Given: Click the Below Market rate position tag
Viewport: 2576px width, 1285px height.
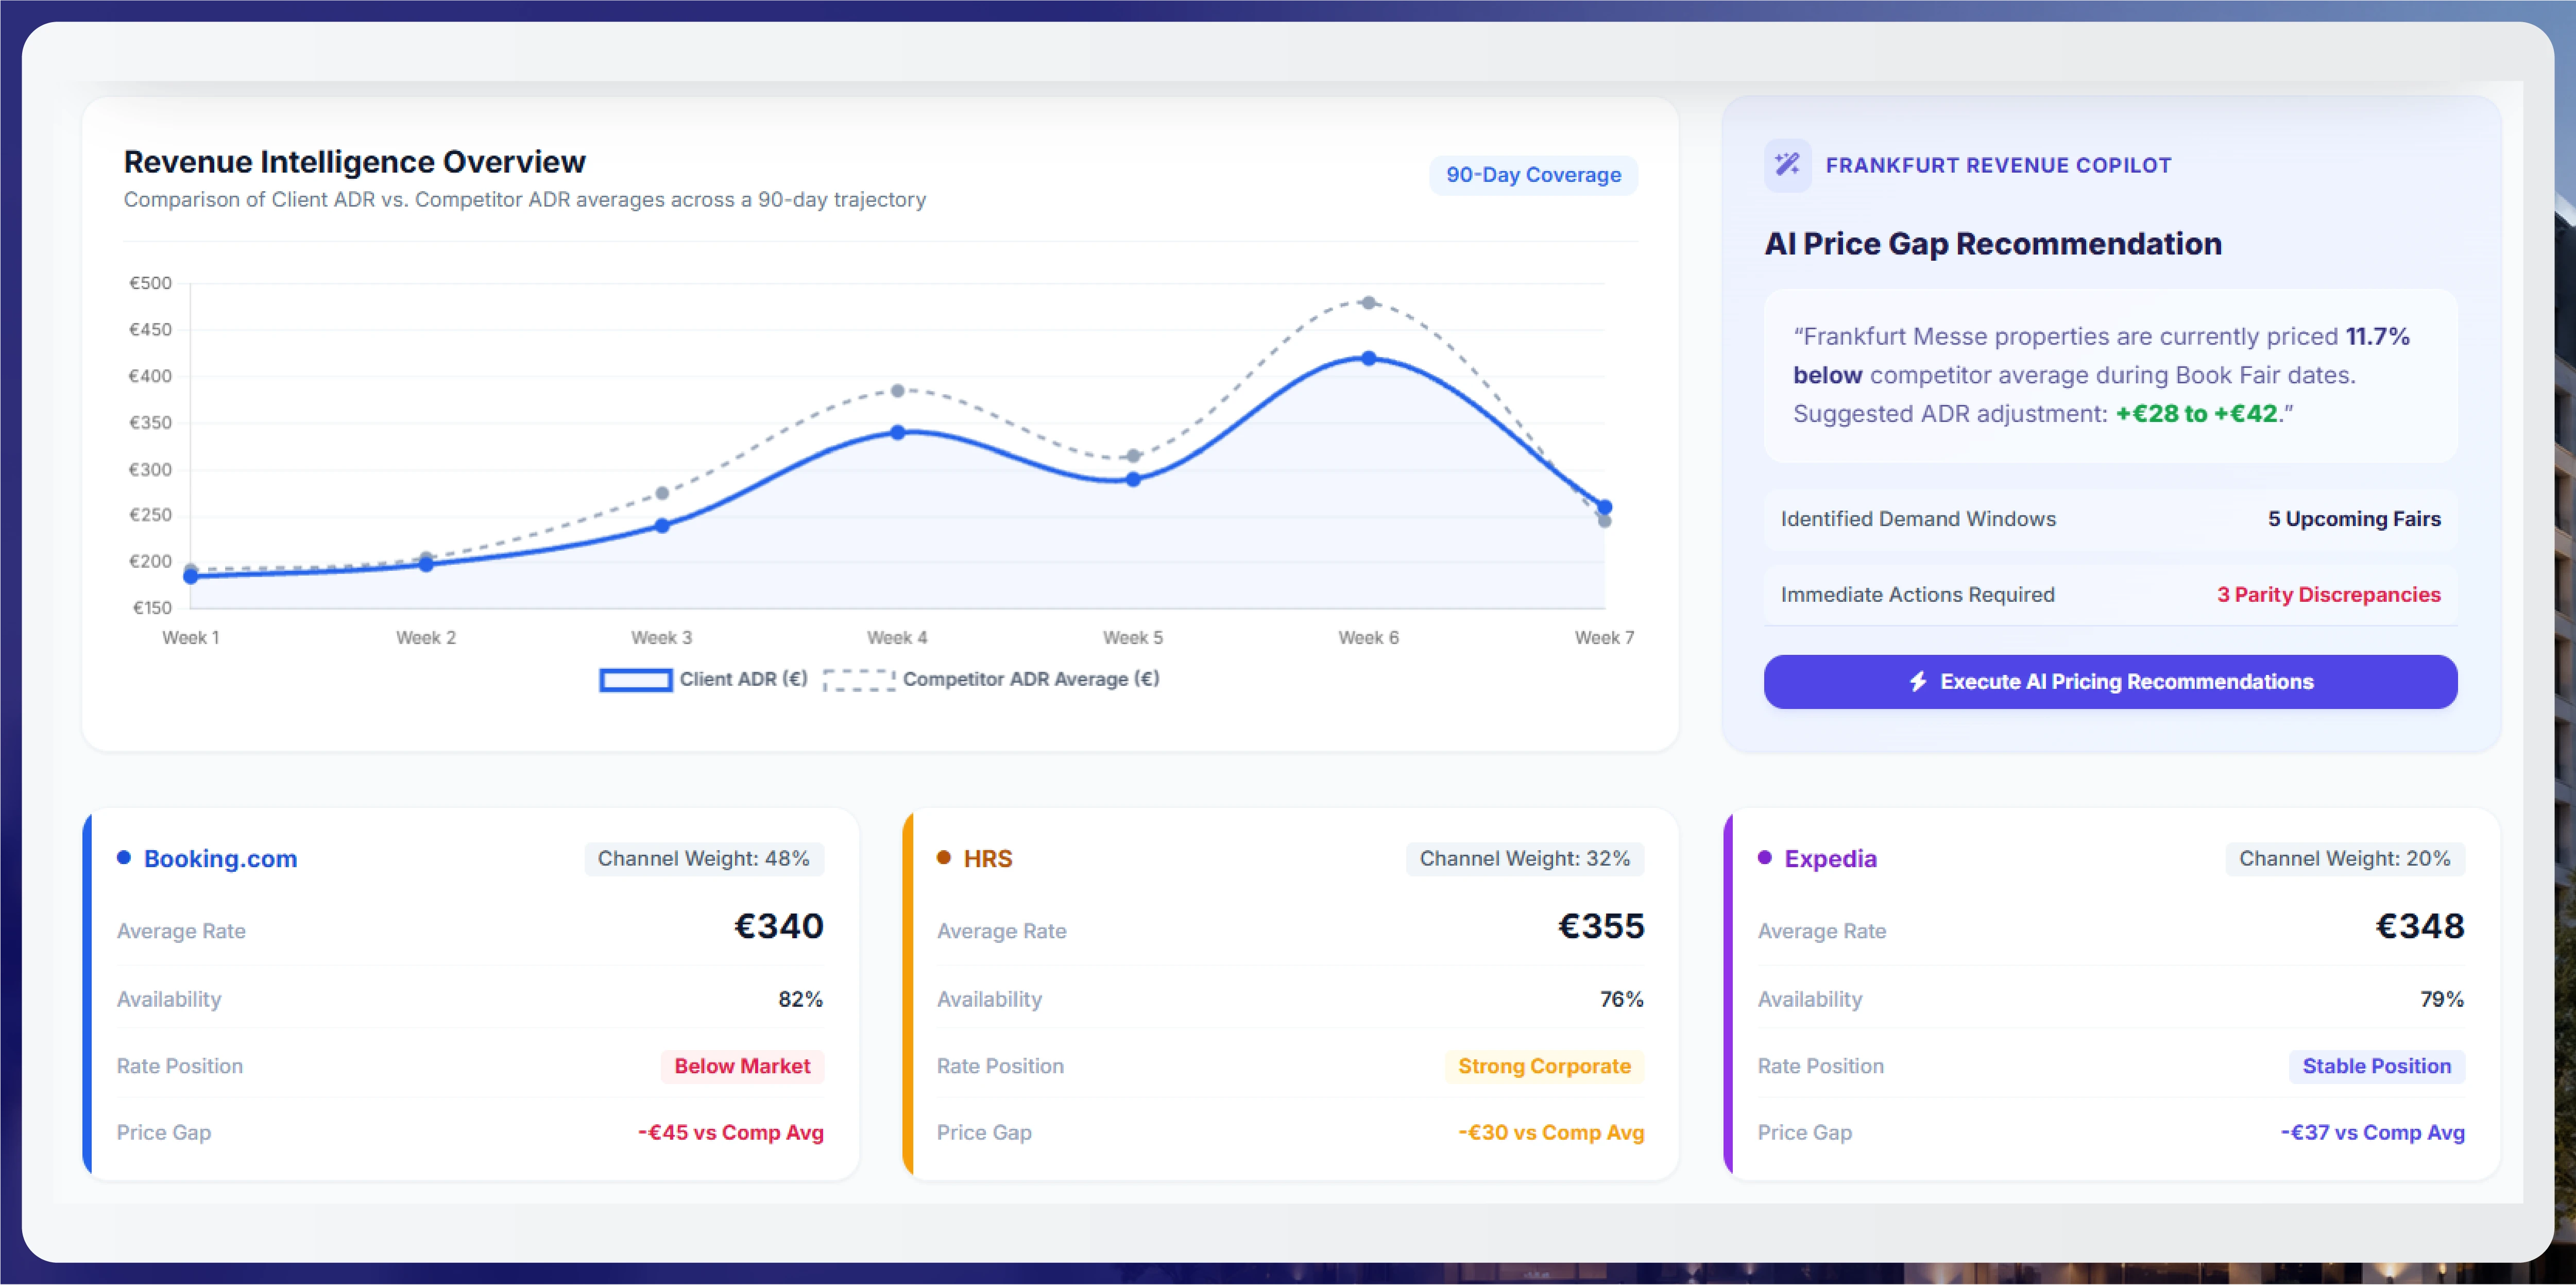Looking at the screenshot, I should (x=742, y=1066).
